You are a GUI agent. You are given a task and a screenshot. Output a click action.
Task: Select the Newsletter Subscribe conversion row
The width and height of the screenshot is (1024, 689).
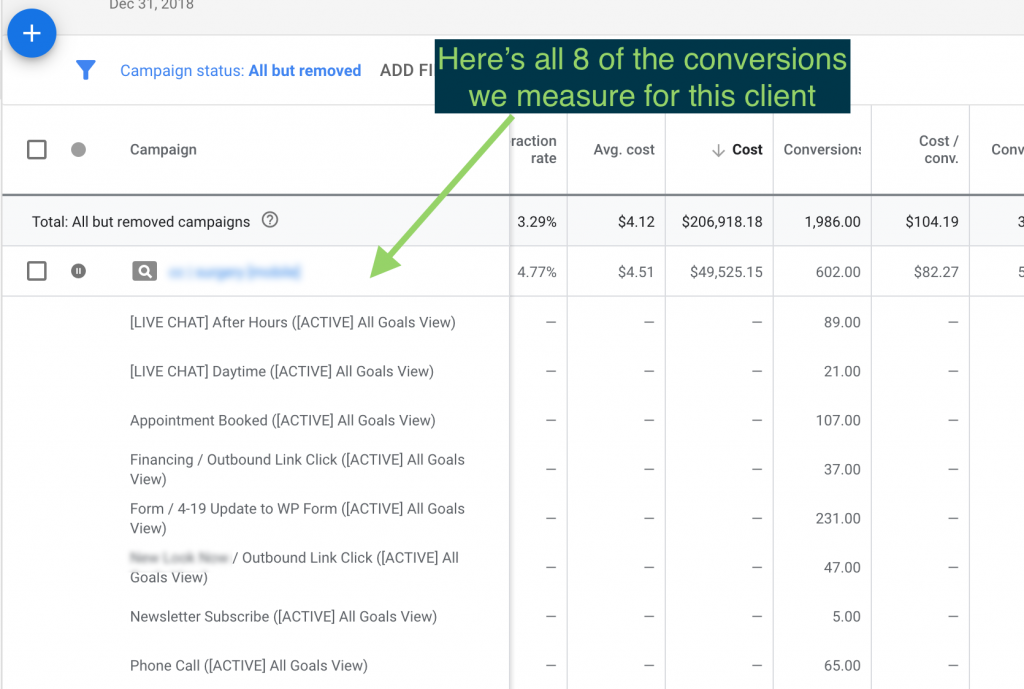(x=283, y=616)
